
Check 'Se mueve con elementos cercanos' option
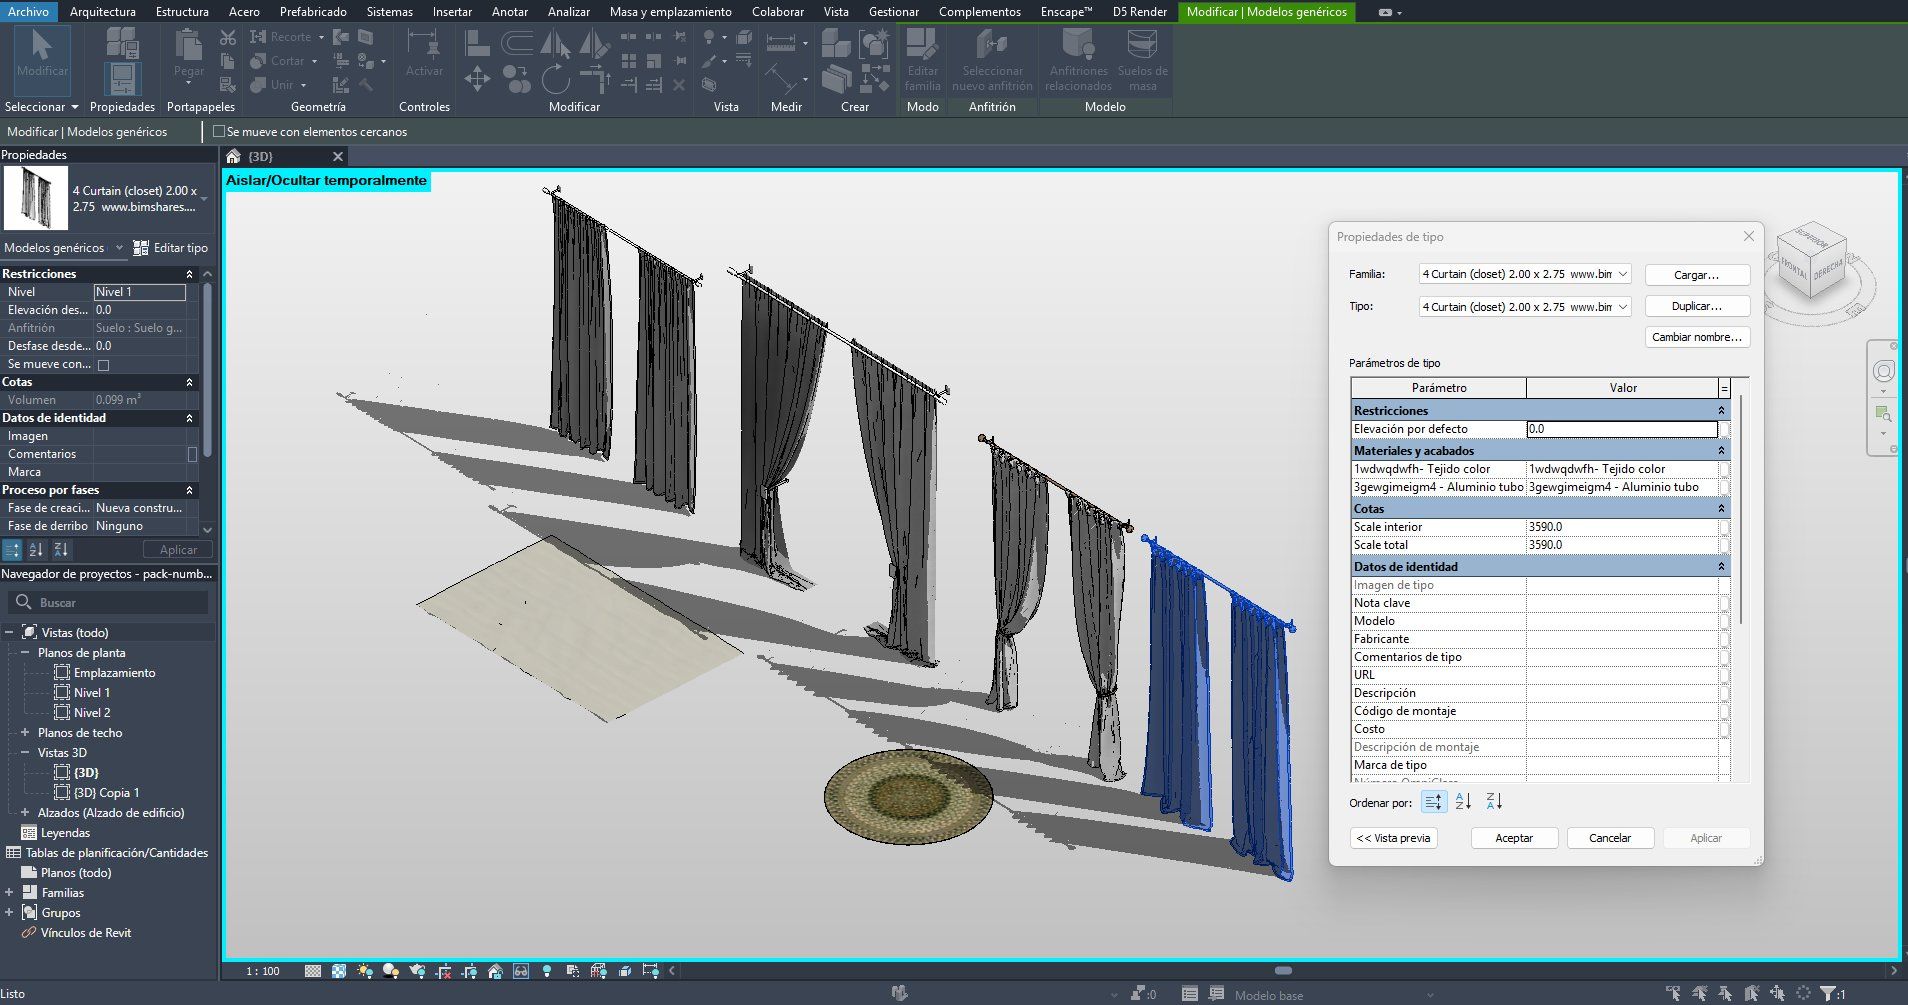tap(219, 131)
